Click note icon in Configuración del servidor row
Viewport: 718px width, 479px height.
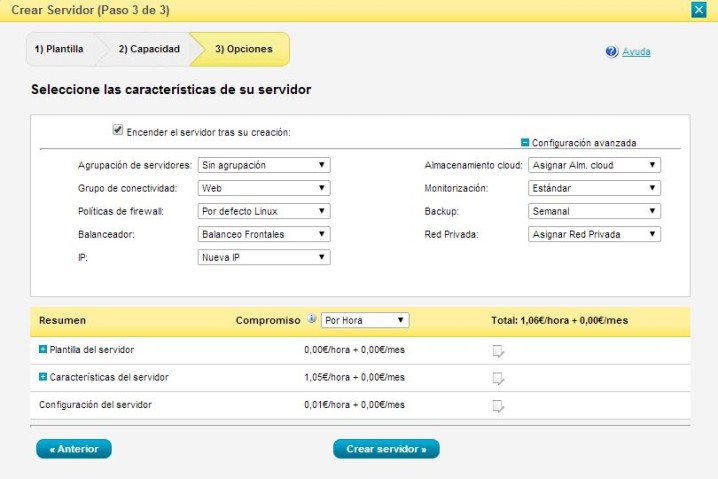coord(498,406)
